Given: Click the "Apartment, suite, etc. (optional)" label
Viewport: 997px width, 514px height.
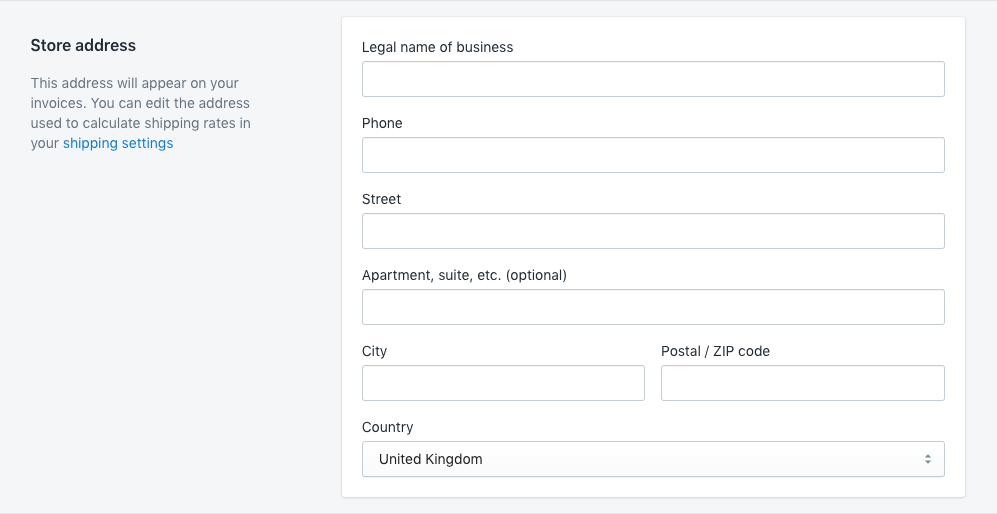Looking at the screenshot, I should click(x=464, y=275).
